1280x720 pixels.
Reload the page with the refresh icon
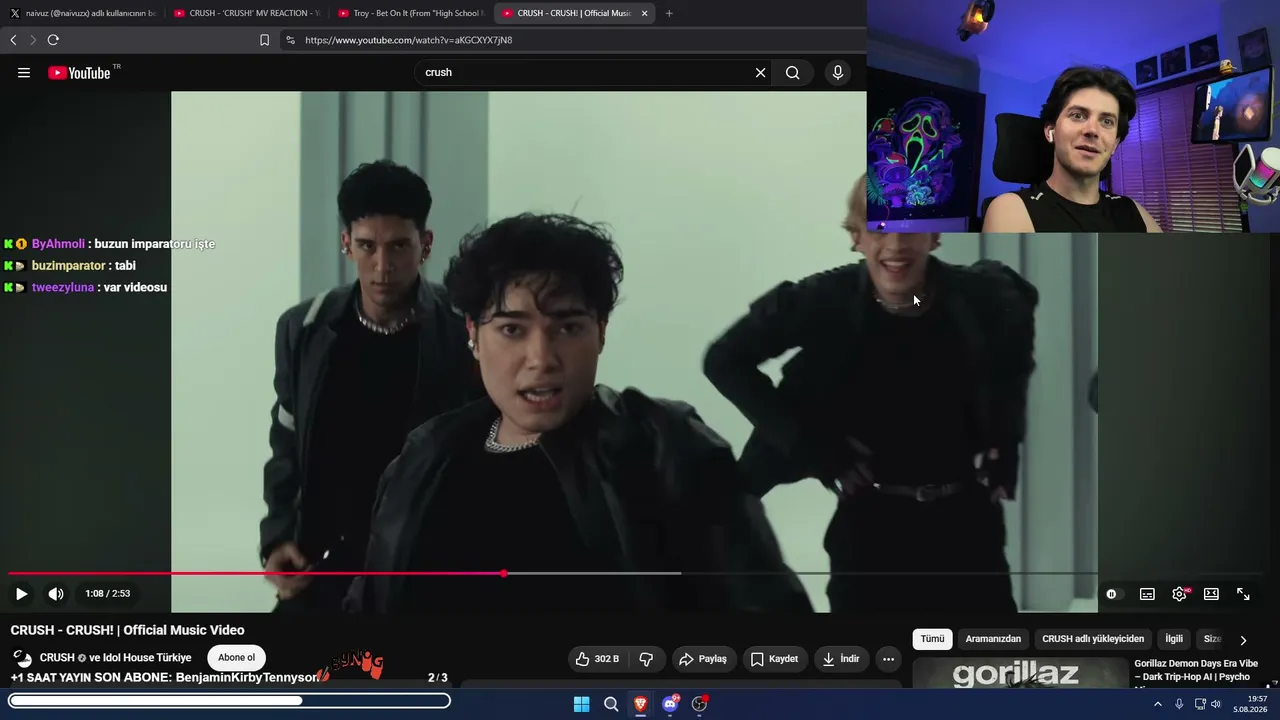click(53, 40)
